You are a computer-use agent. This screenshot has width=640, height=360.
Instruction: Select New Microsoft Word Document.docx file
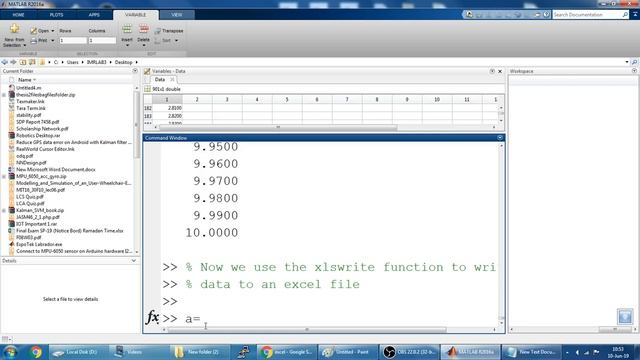[x=56, y=169]
